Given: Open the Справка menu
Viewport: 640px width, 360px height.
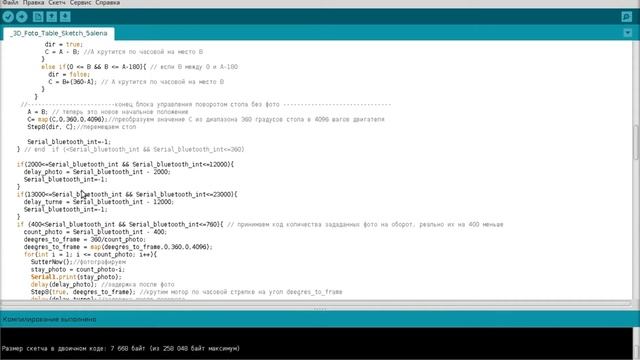Looking at the screenshot, I should point(108,3).
